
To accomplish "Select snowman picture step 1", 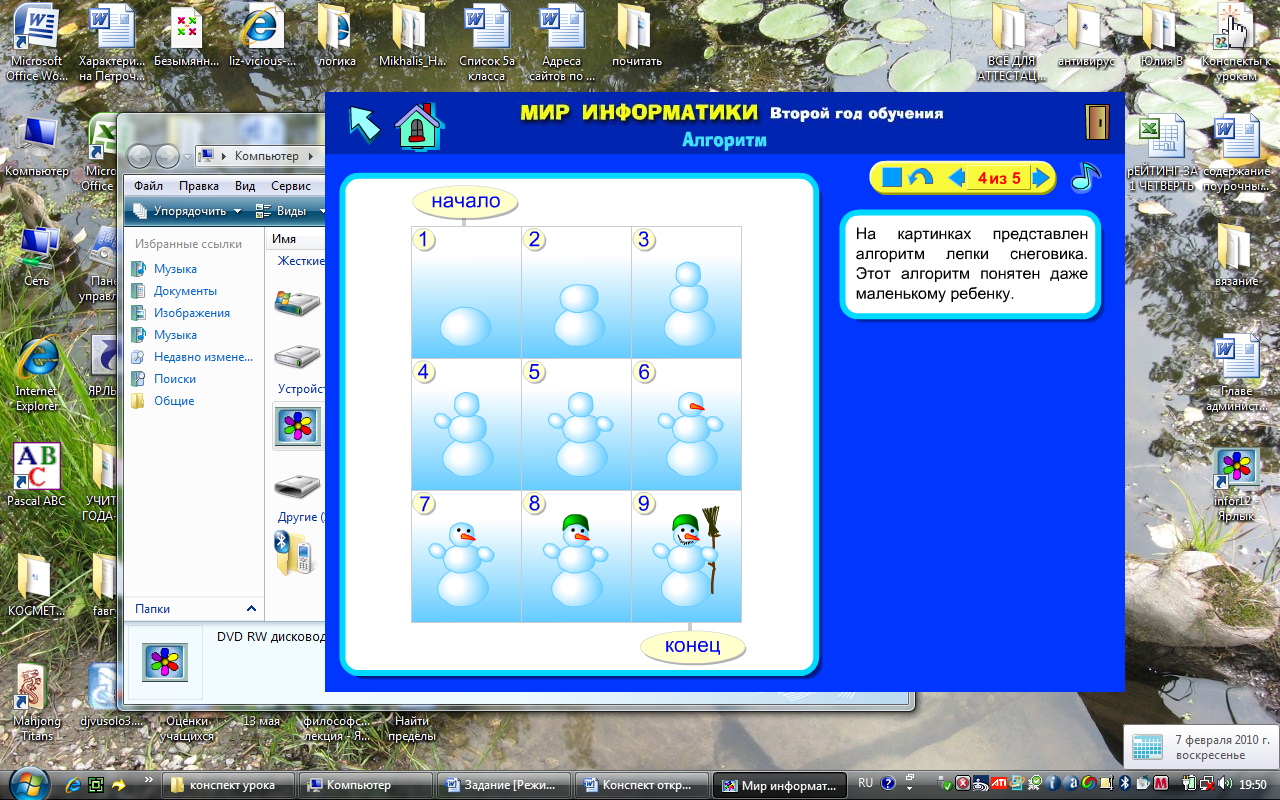I will 467,292.
